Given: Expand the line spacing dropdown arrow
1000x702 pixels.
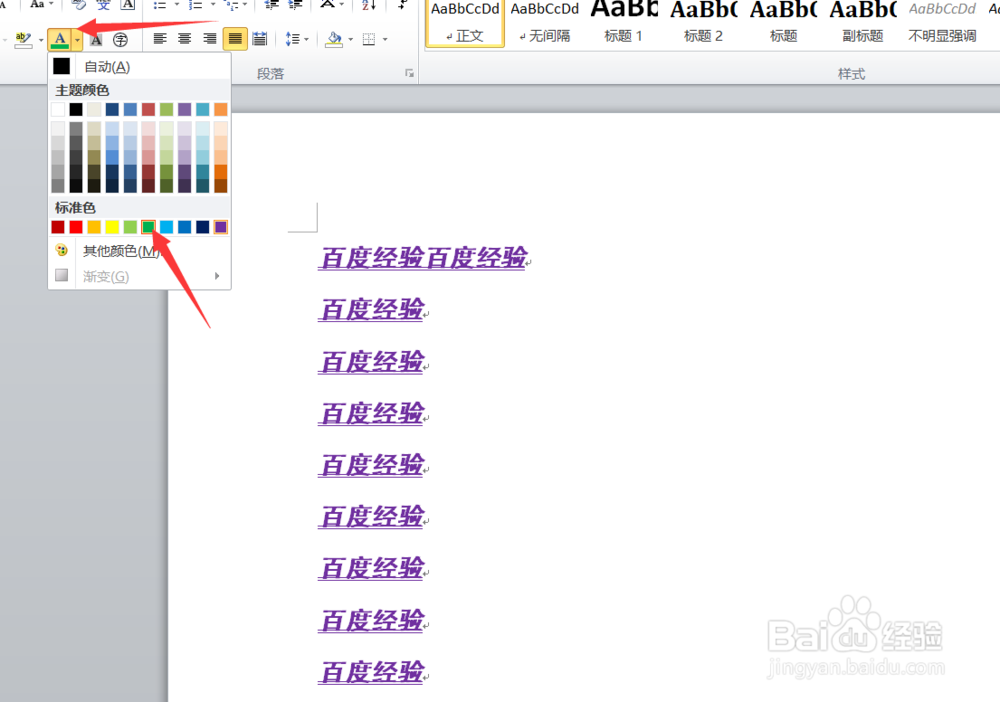Looking at the screenshot, I should 307,40.
